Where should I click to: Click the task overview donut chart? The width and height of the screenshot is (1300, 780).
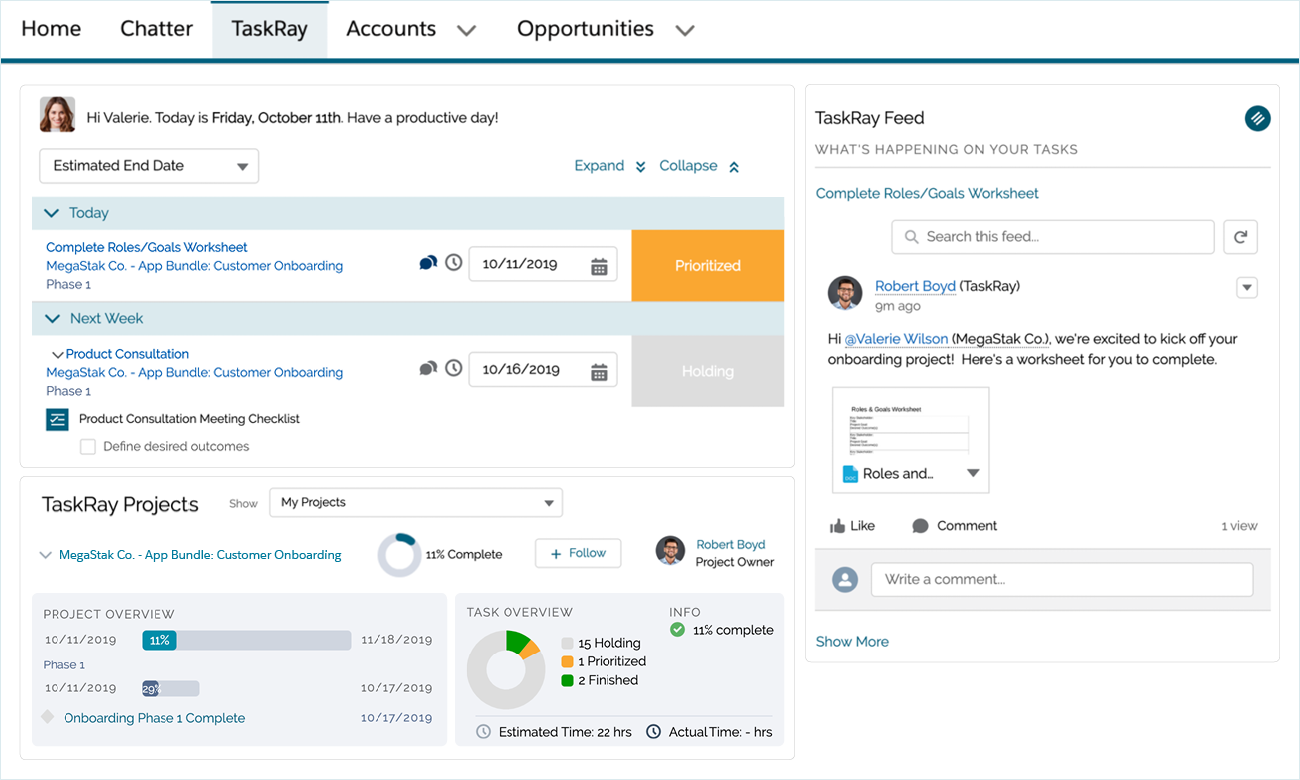click(505, 670)
